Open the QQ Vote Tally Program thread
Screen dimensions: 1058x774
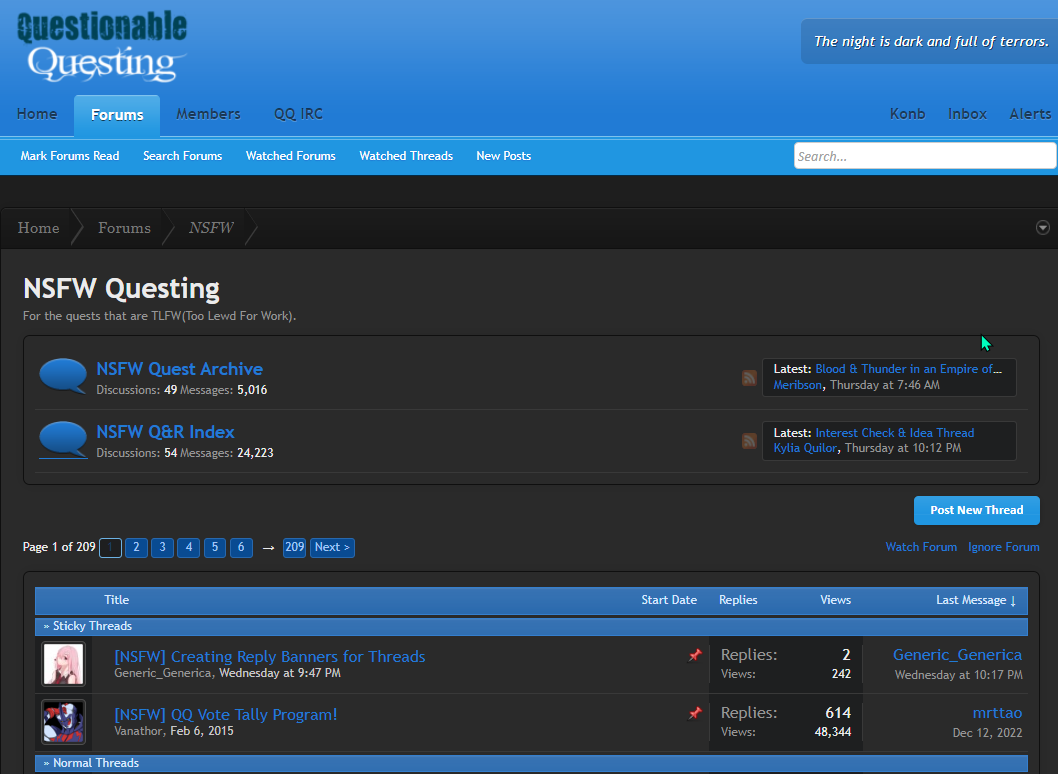pyautogui.click(x=226, y=714)
